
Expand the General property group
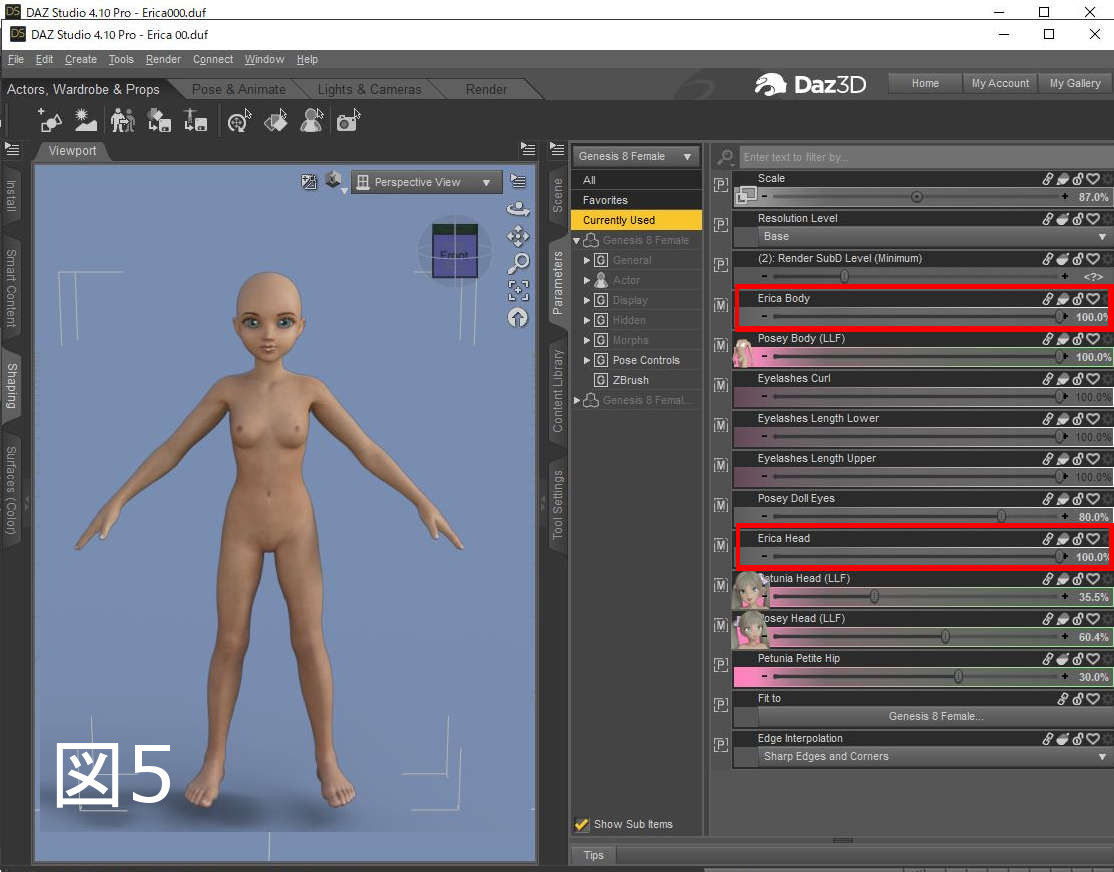pyautogui.click(x=587, y=260)
